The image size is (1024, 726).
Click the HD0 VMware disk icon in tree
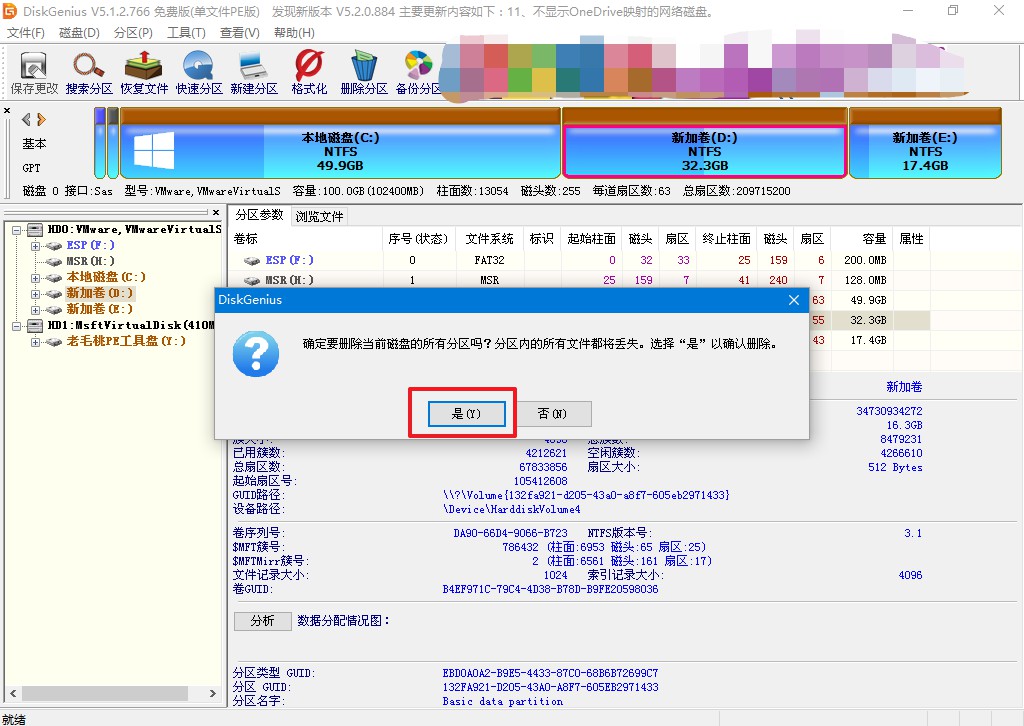click(x=35, y=230)
